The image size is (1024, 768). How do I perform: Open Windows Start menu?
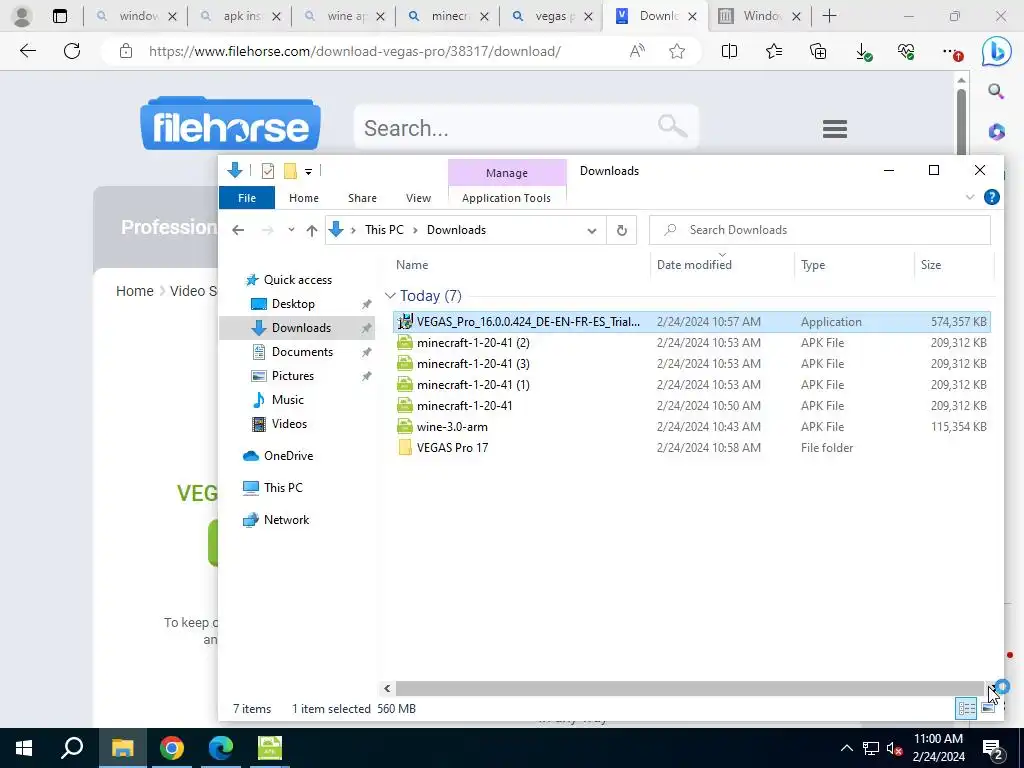[x=24, y=748]
